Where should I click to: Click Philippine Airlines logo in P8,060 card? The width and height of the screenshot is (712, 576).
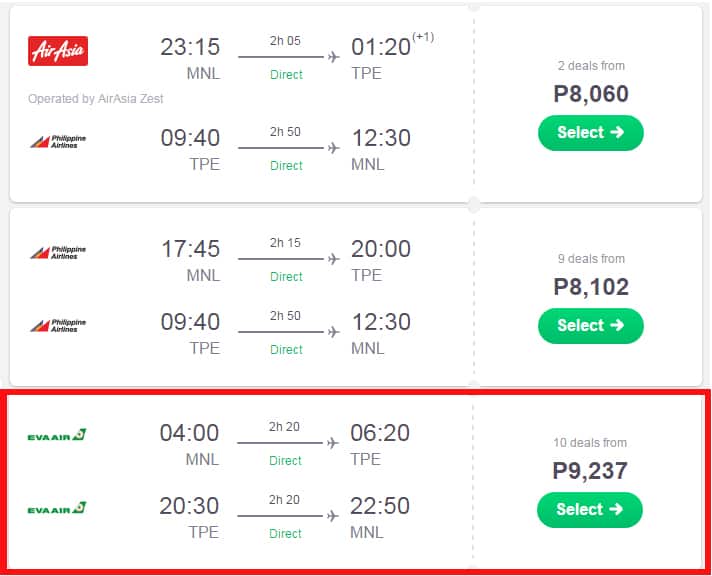(x=58, y=142)
